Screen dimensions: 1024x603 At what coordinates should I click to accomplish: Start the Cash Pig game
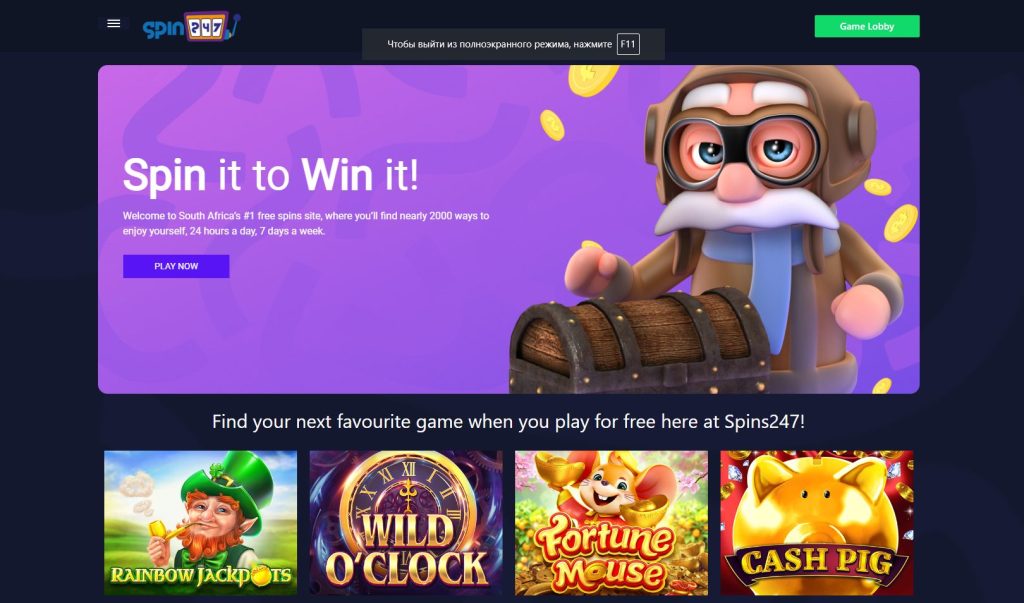(x=816, y=523)
